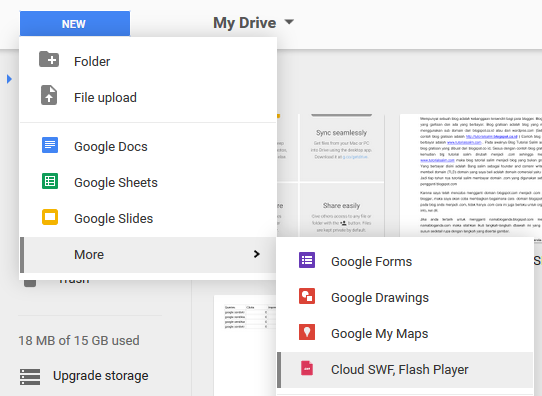This screenshot has height=396, width=542.
Task: Select Google Drawings in the submenu
Action: [x=405, y=298]
